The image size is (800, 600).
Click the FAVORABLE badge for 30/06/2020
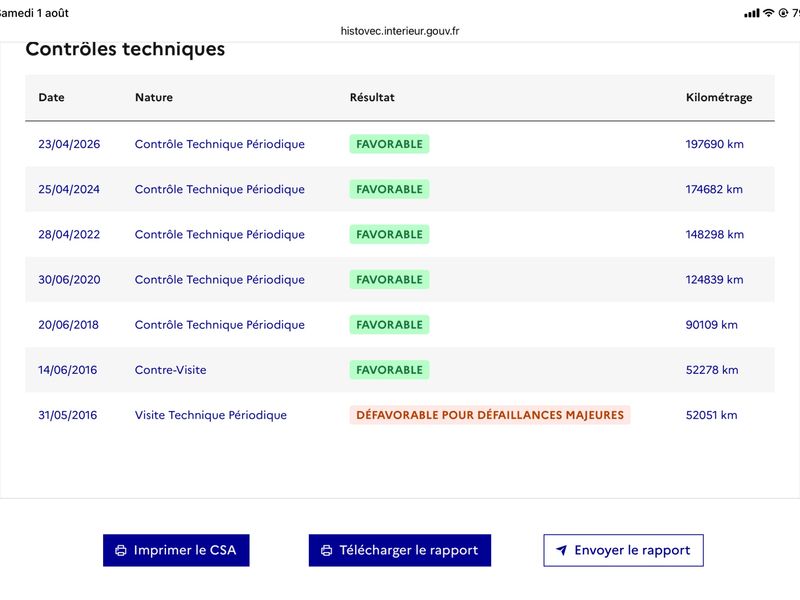click(389, 280)
